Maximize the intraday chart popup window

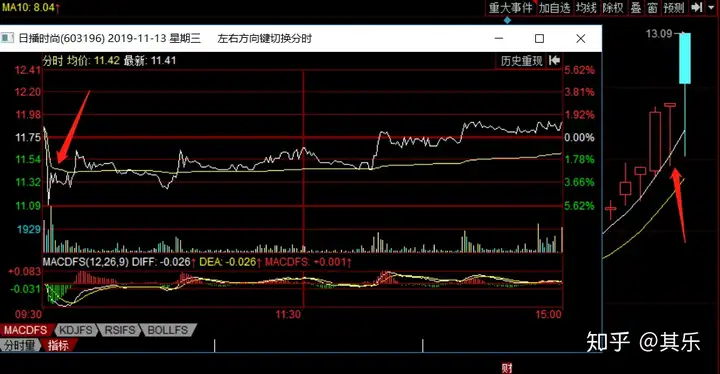[x=540, y=39]
